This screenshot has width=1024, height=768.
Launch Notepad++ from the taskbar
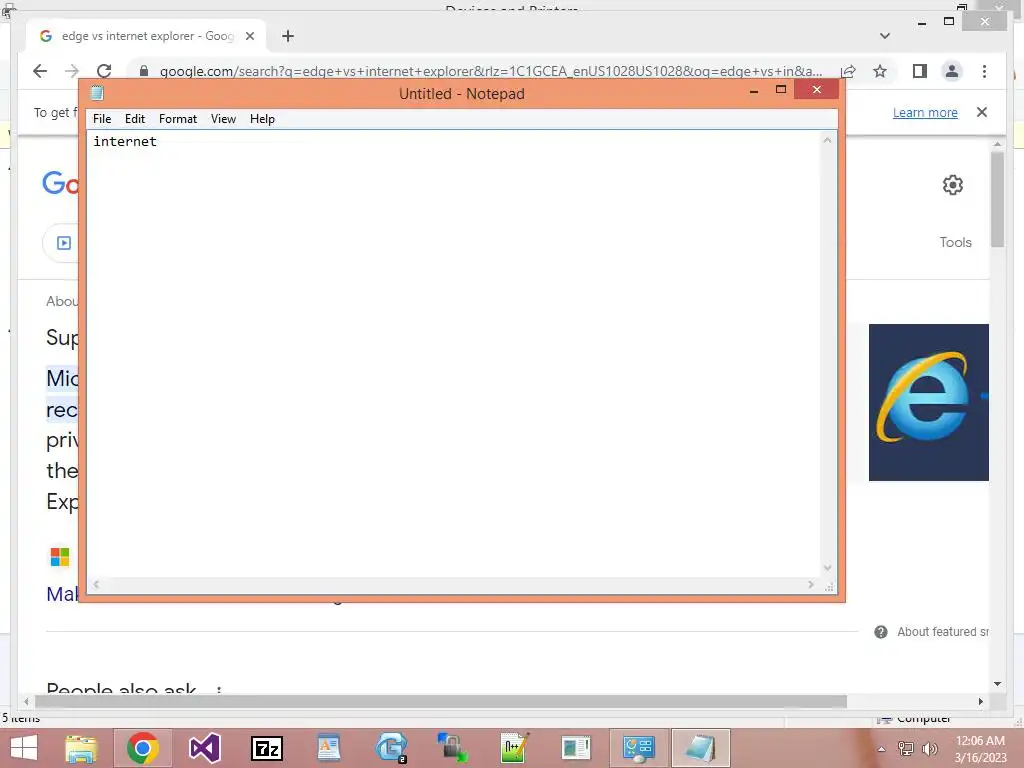click(x=514, y=748)
